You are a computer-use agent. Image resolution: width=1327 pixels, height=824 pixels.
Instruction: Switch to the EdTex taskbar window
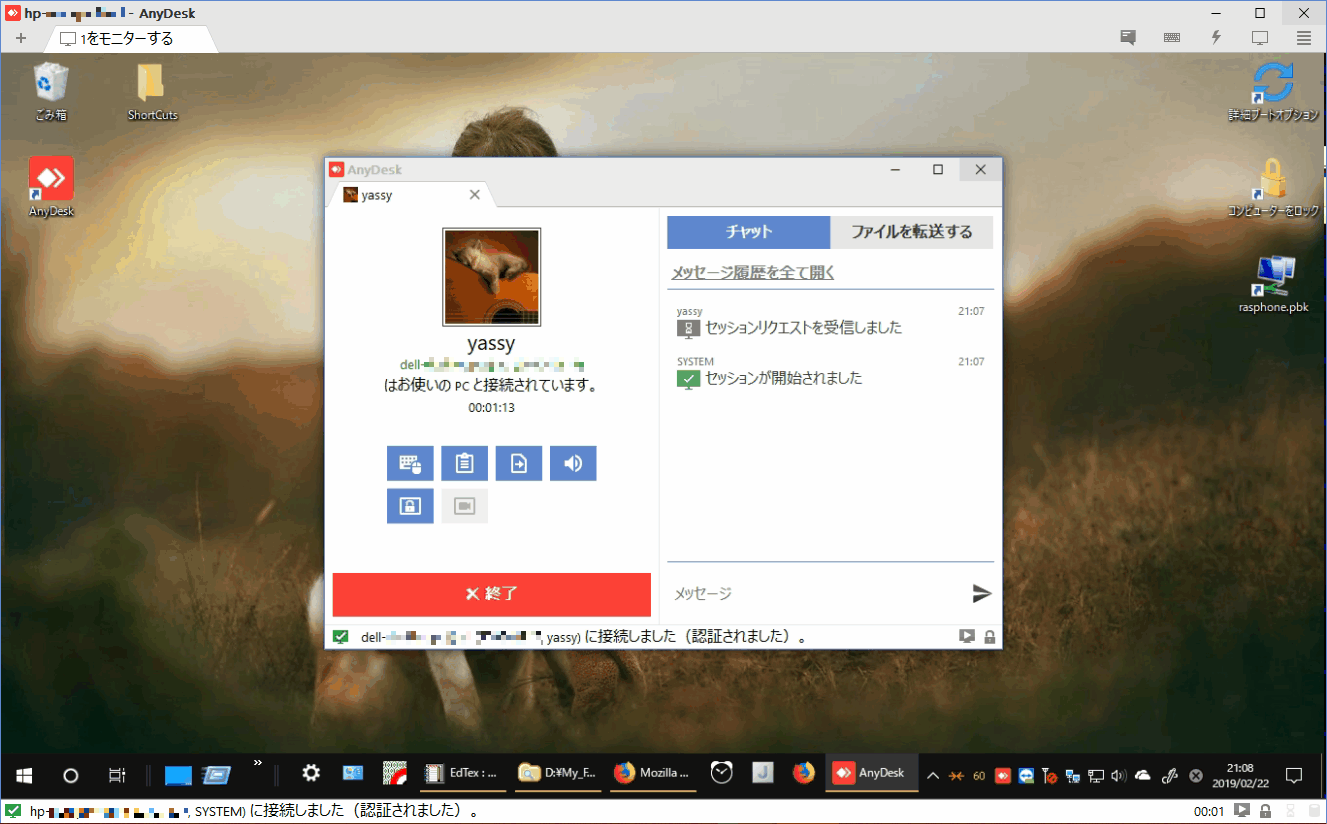coord(463,773)
